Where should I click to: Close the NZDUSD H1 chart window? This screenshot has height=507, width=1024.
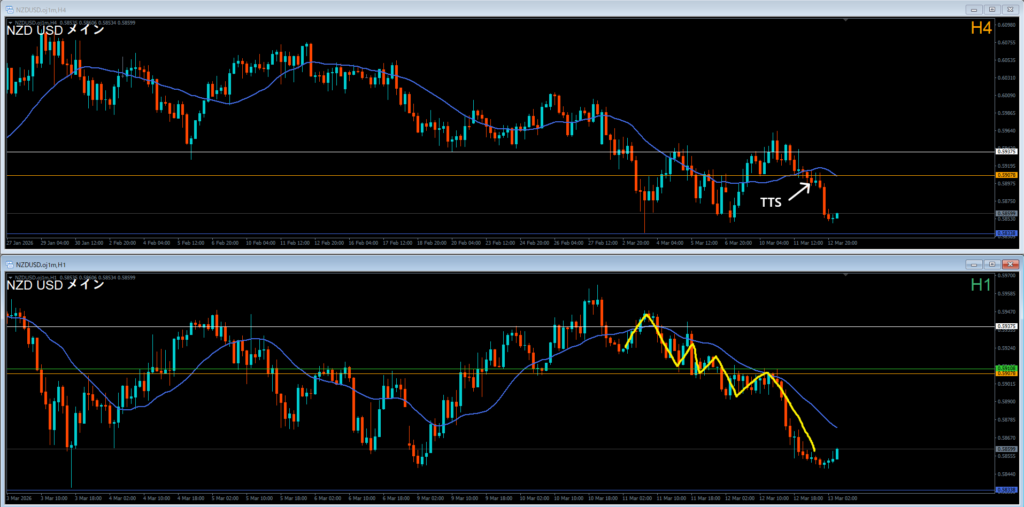(1010, 263)
